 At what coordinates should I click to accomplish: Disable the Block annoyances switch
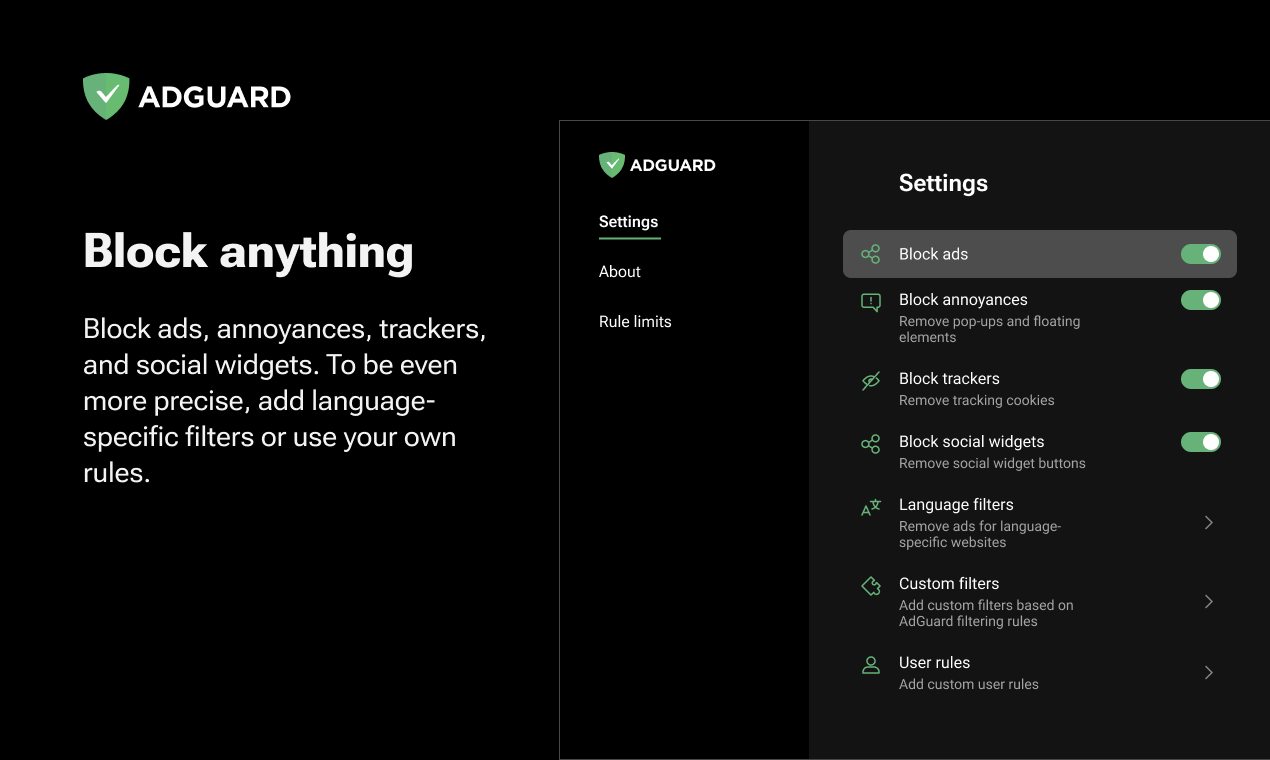click(x=1201, y=300)
